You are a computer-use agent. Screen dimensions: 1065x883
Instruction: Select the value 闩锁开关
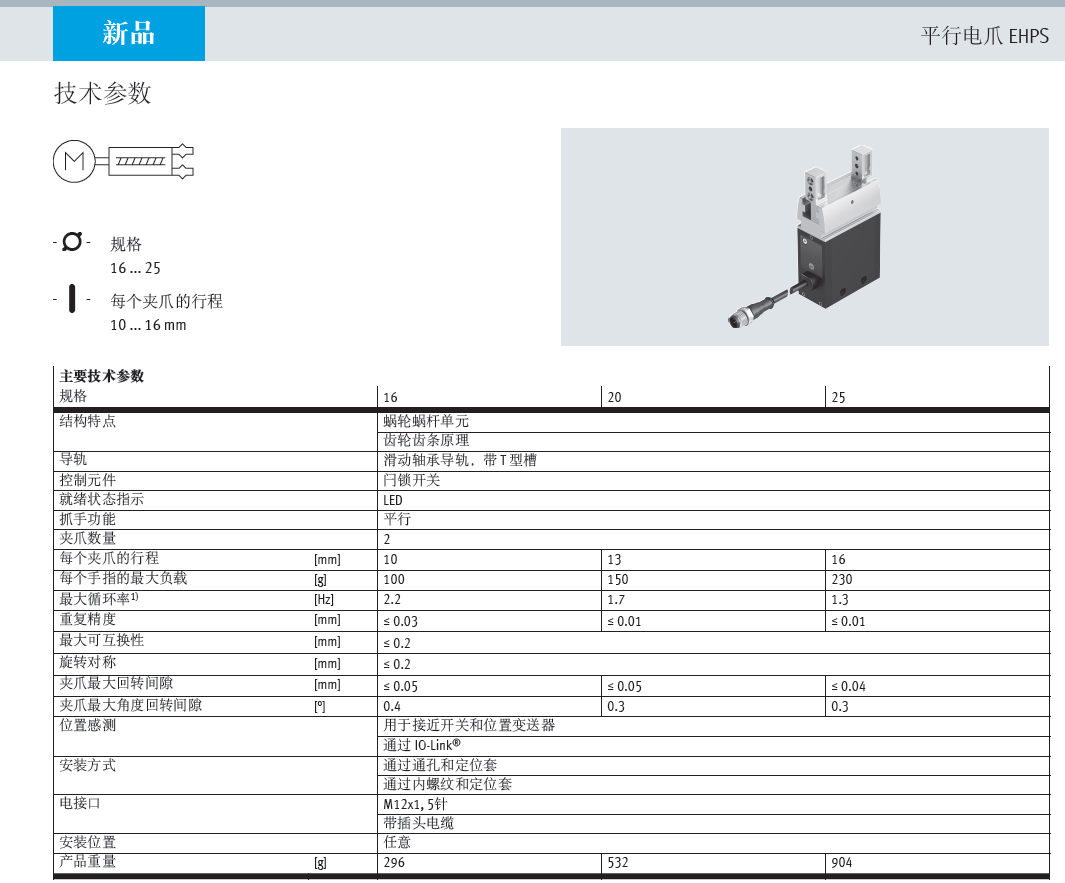tap(412, 480)
